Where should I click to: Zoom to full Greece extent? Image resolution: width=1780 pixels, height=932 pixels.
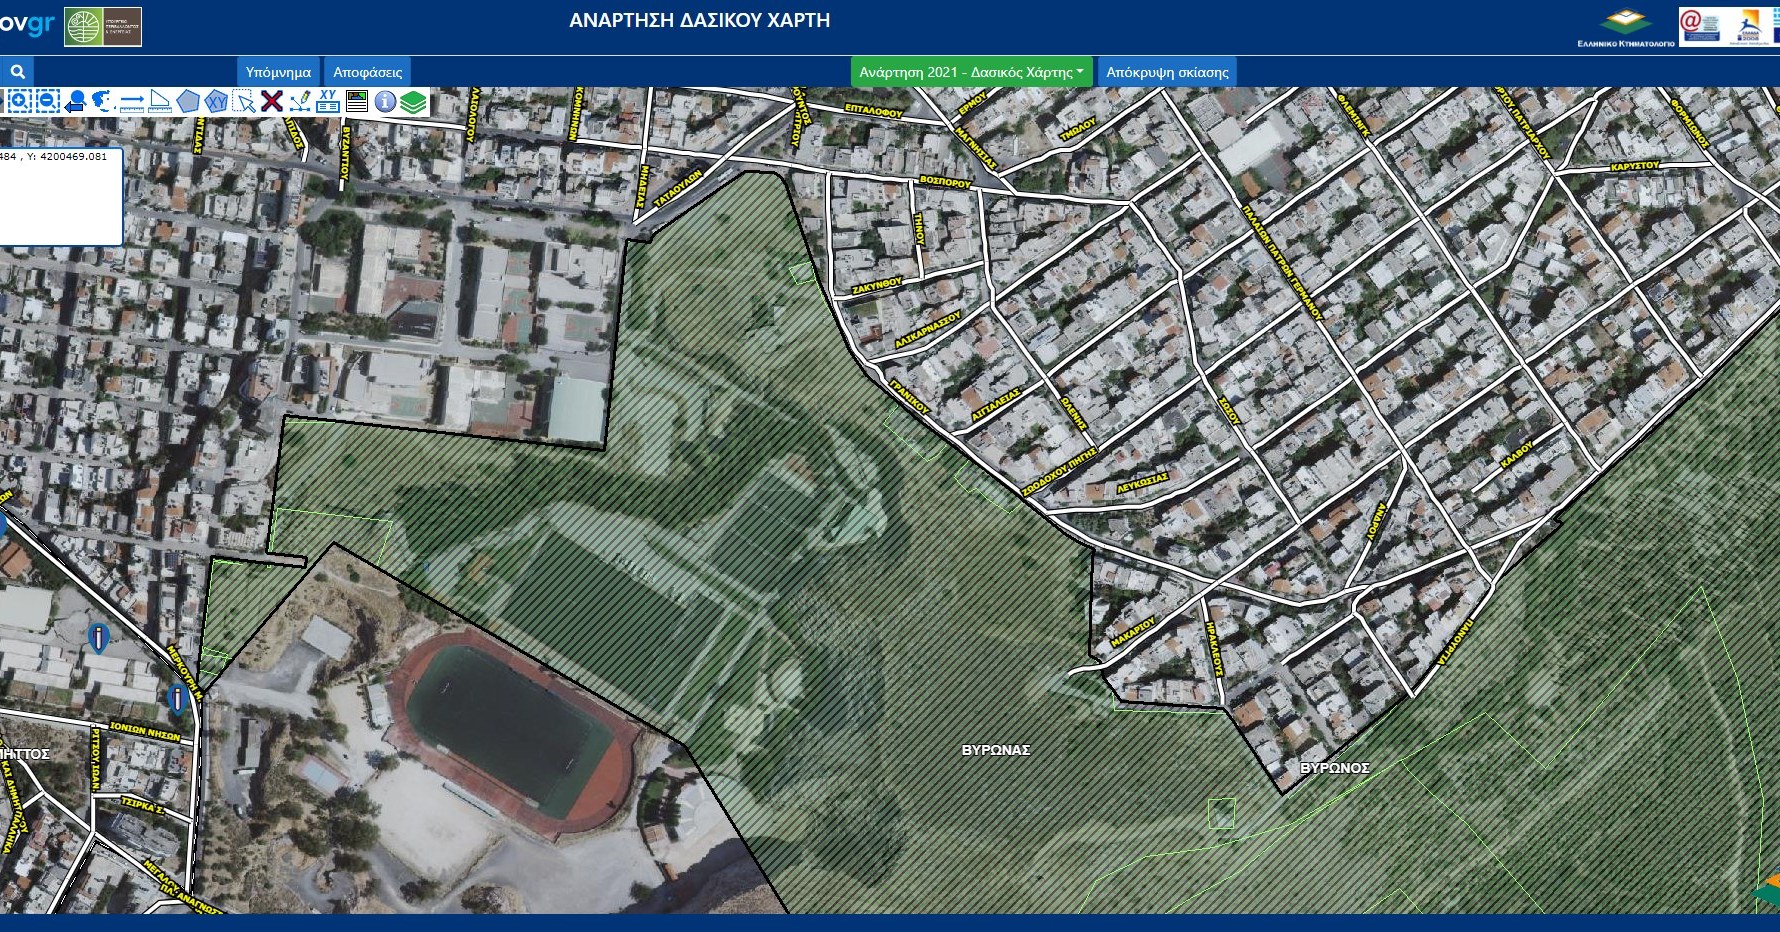[x=103, y=101]
